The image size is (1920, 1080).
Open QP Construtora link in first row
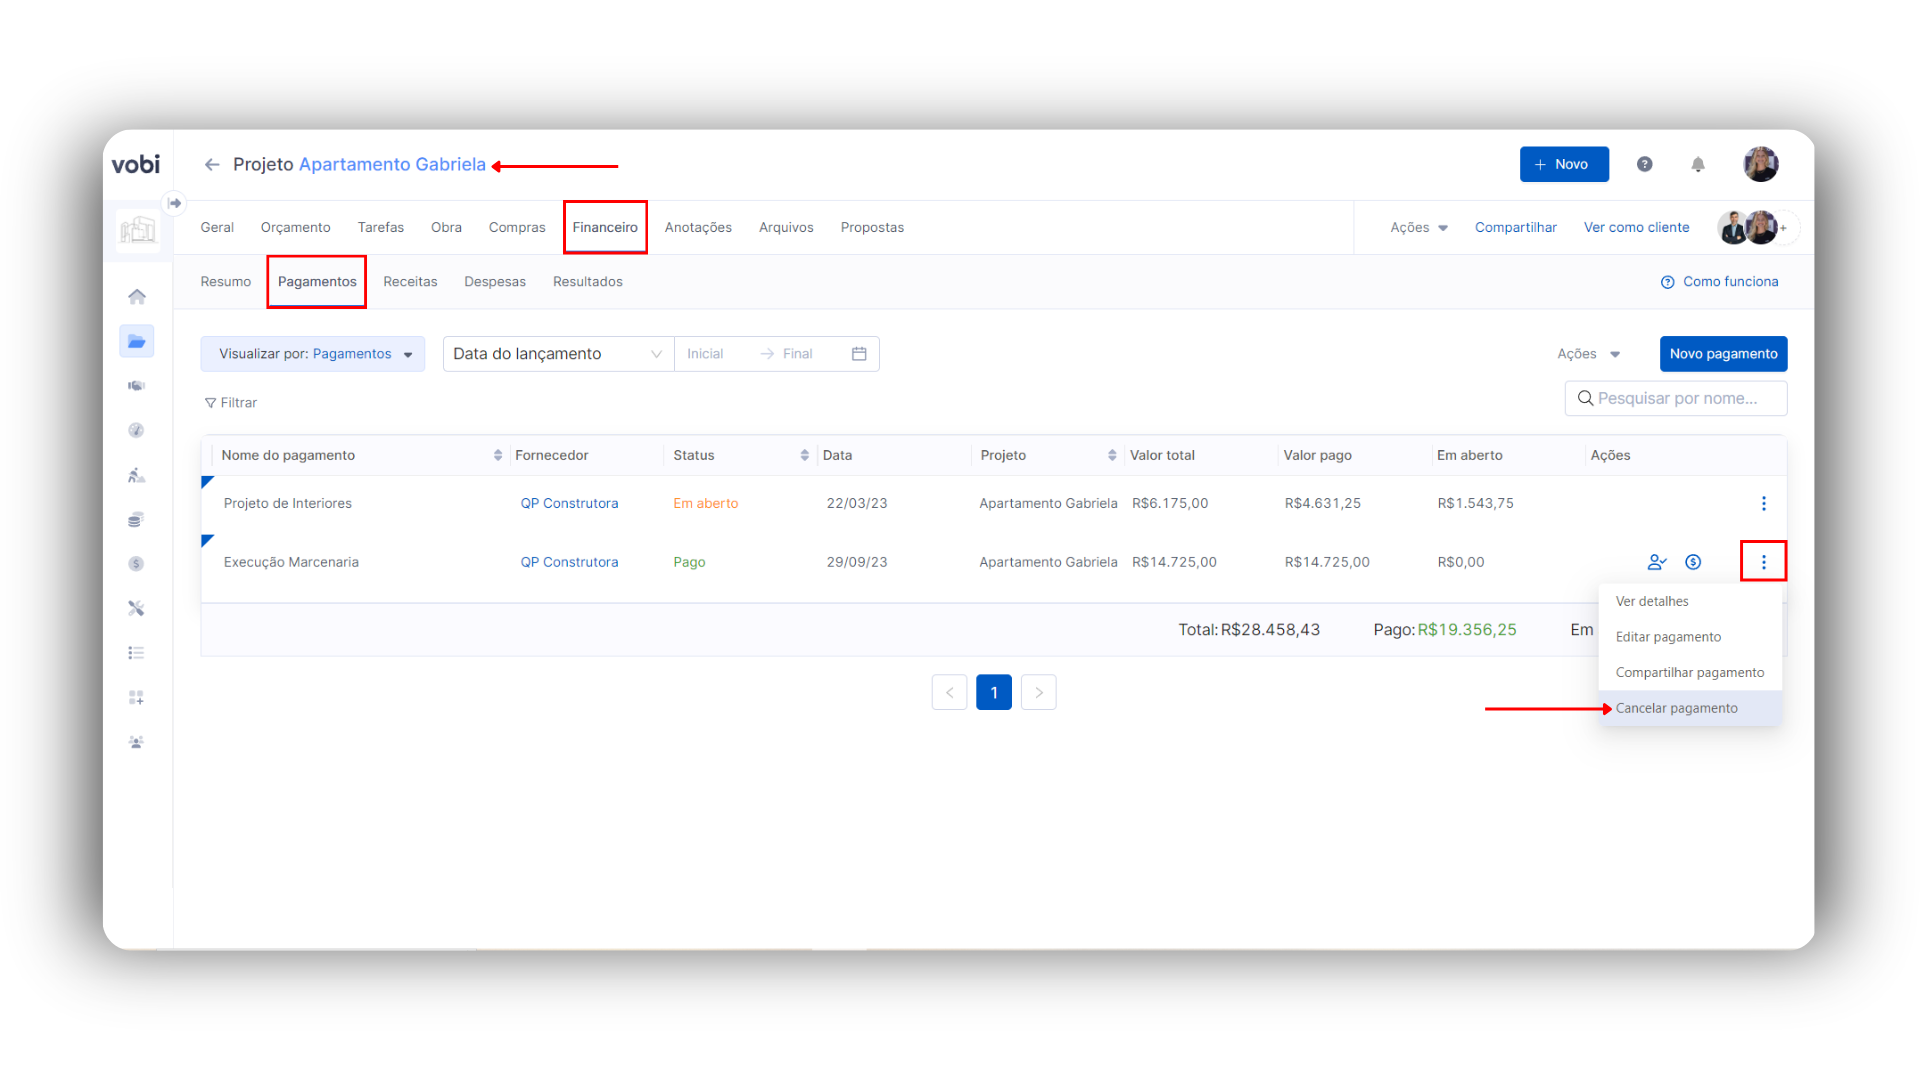[569, 503]
